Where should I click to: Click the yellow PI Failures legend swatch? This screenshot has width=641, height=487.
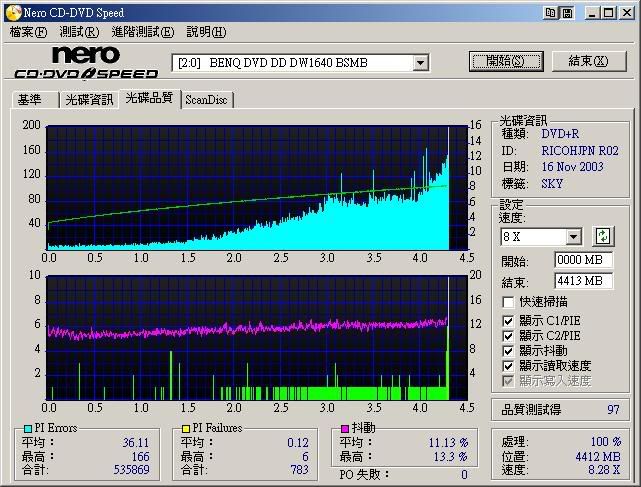coord(186,428)
